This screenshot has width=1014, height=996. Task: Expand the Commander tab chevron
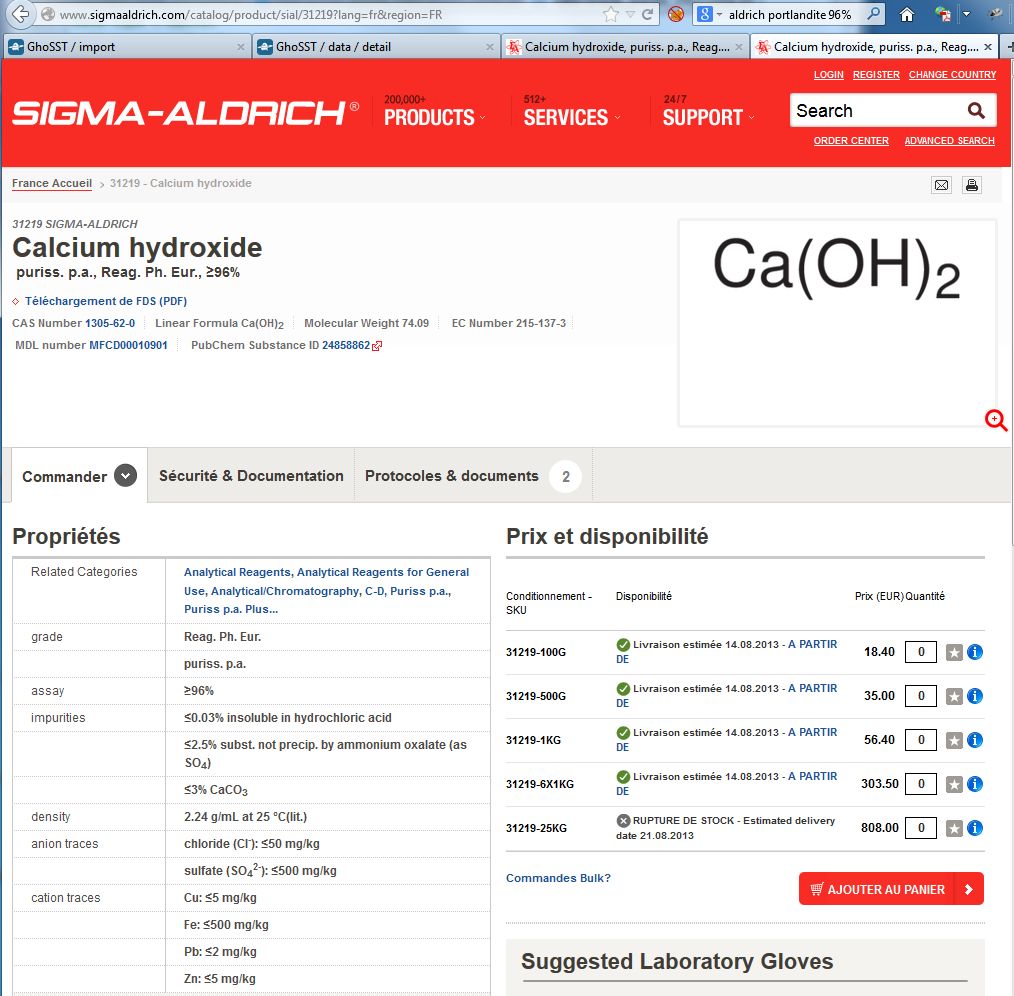125,476
